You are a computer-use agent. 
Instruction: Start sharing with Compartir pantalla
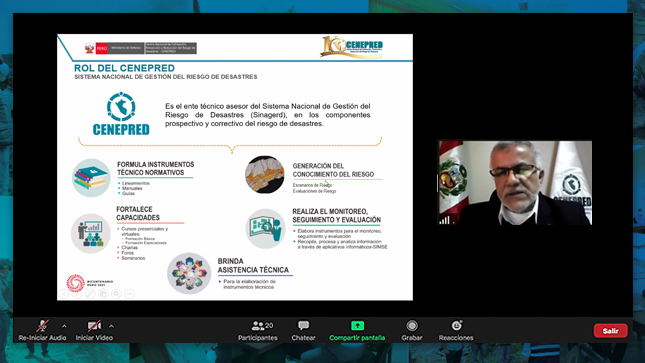(x=357, y=331)
